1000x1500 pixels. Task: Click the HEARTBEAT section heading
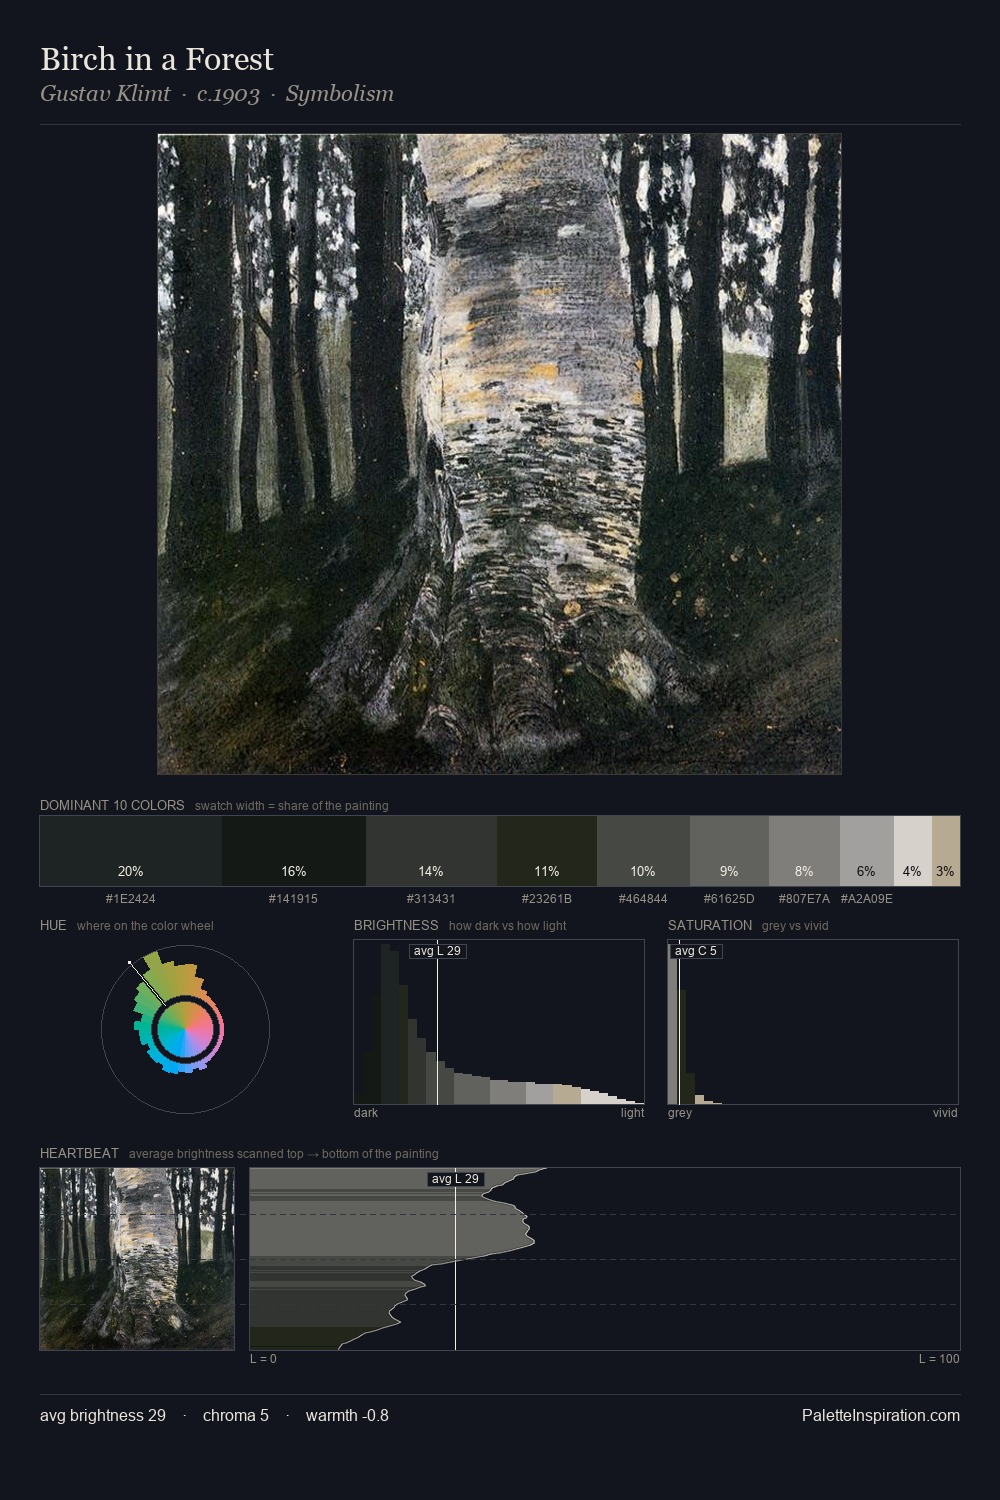79,1153
